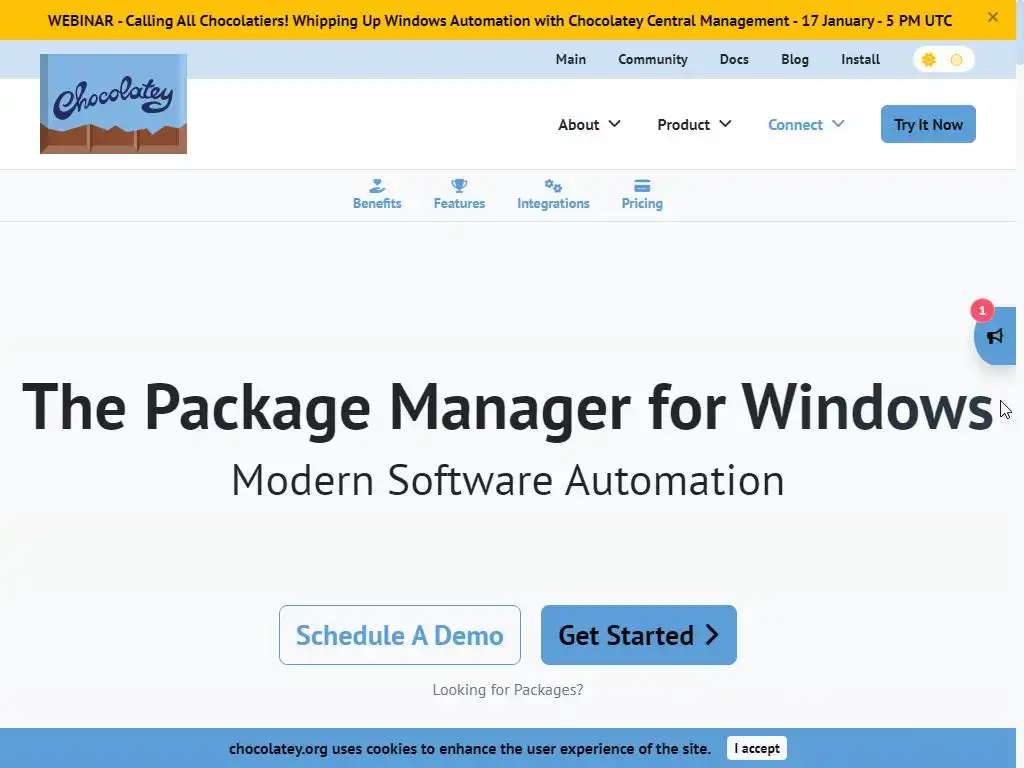The width and height of the screenshot is (1024, 768).
Task: Click the Integrations gears icon
Action: click(553, 186)
